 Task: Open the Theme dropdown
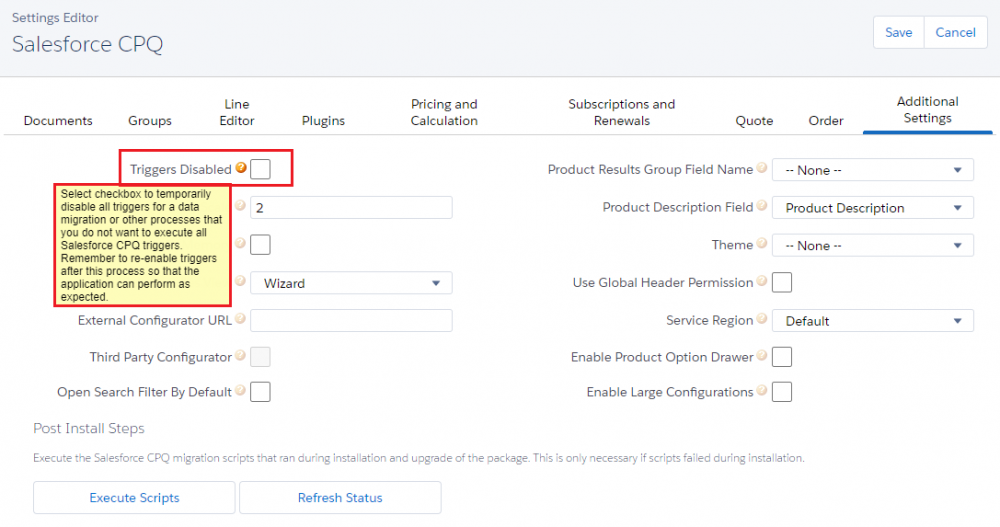click(x=872, y=245)
